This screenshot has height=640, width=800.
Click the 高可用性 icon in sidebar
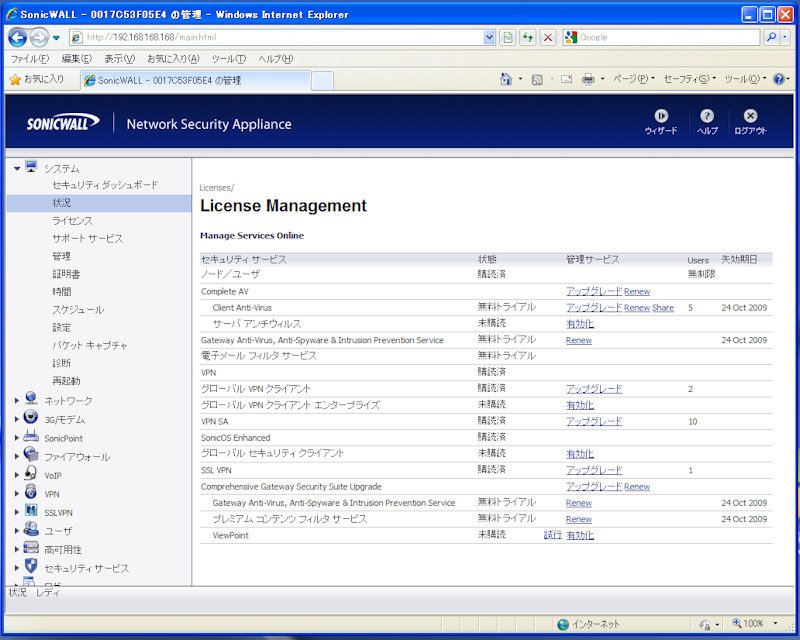coord(31,547)
